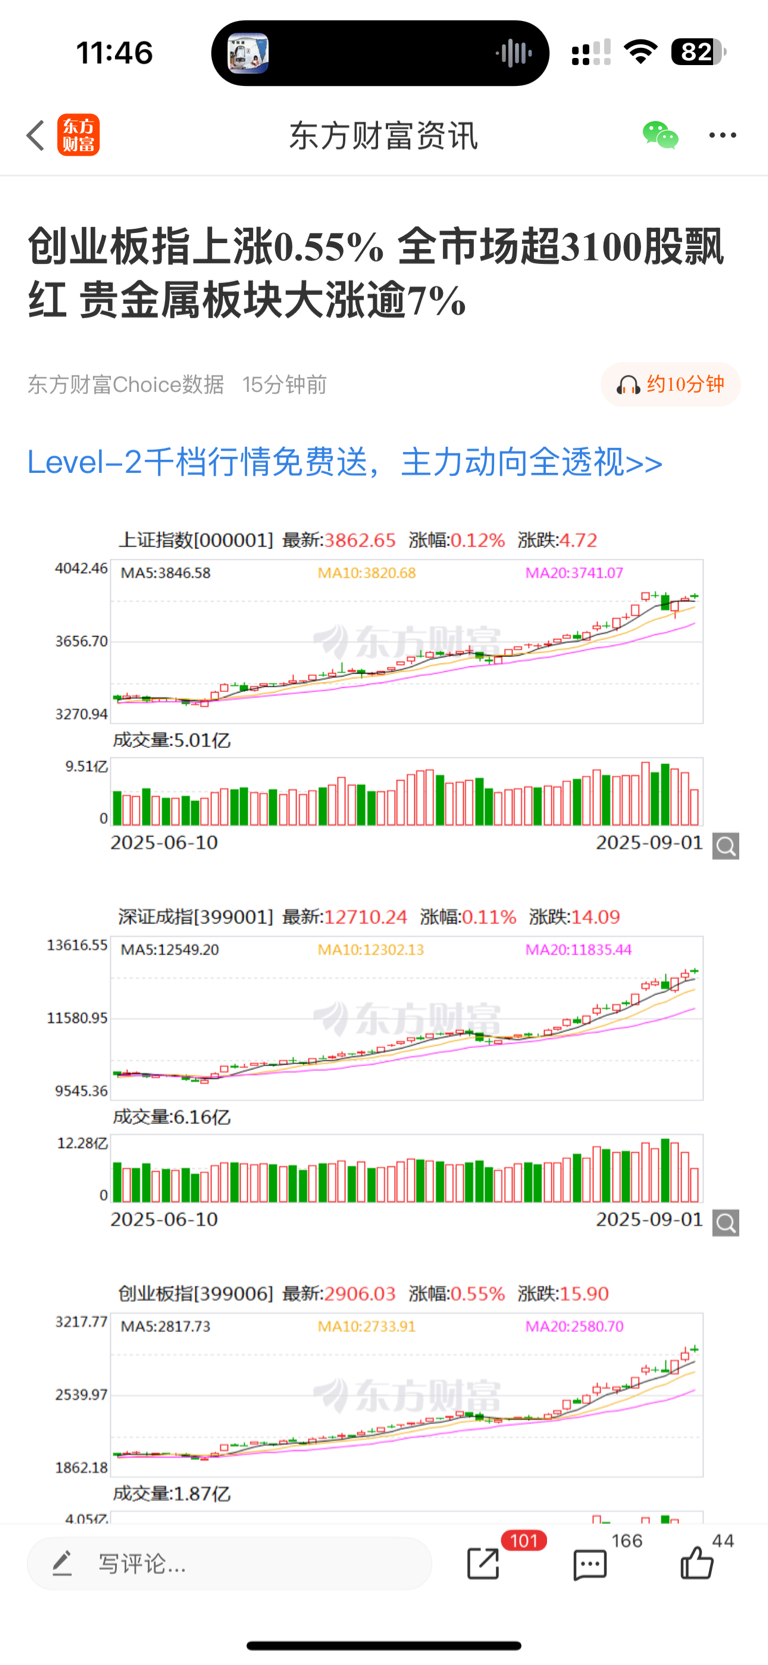Tap the MA20:11835.44 label in the 深证成指 chart
The width and height of the screenshot is (768, 1665).
579,950
